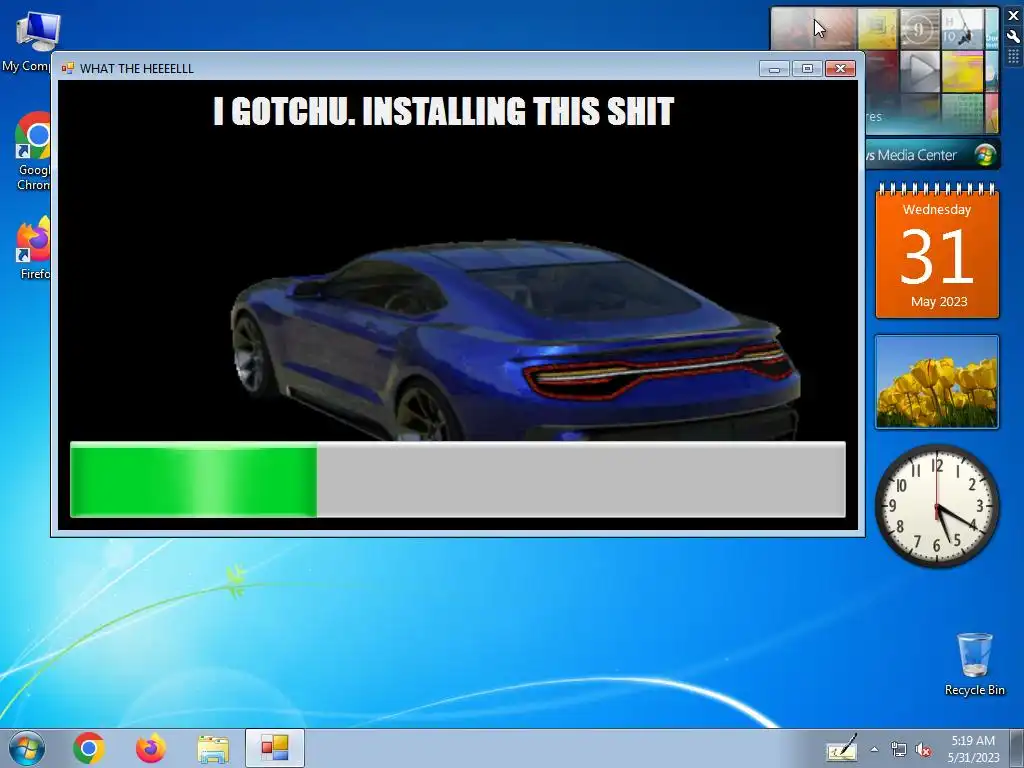Click the calendar gadget showing Wednesday 31

coord(937,252)
